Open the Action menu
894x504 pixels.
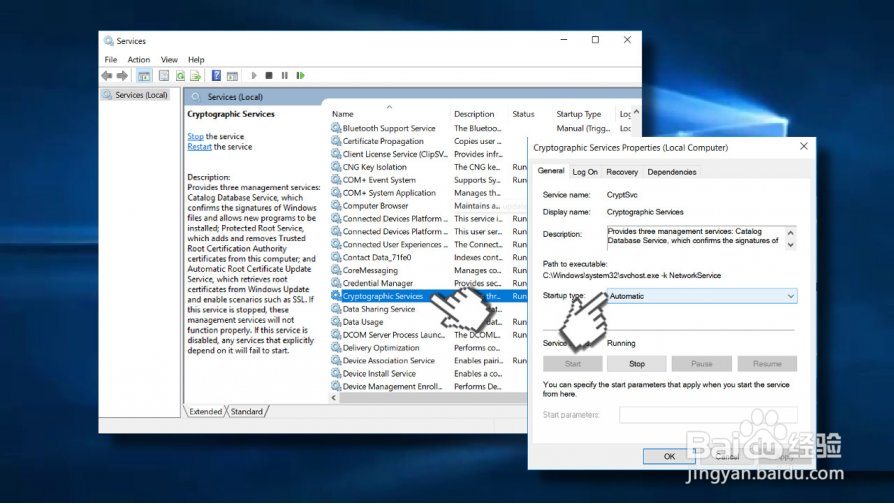[139, 59]
